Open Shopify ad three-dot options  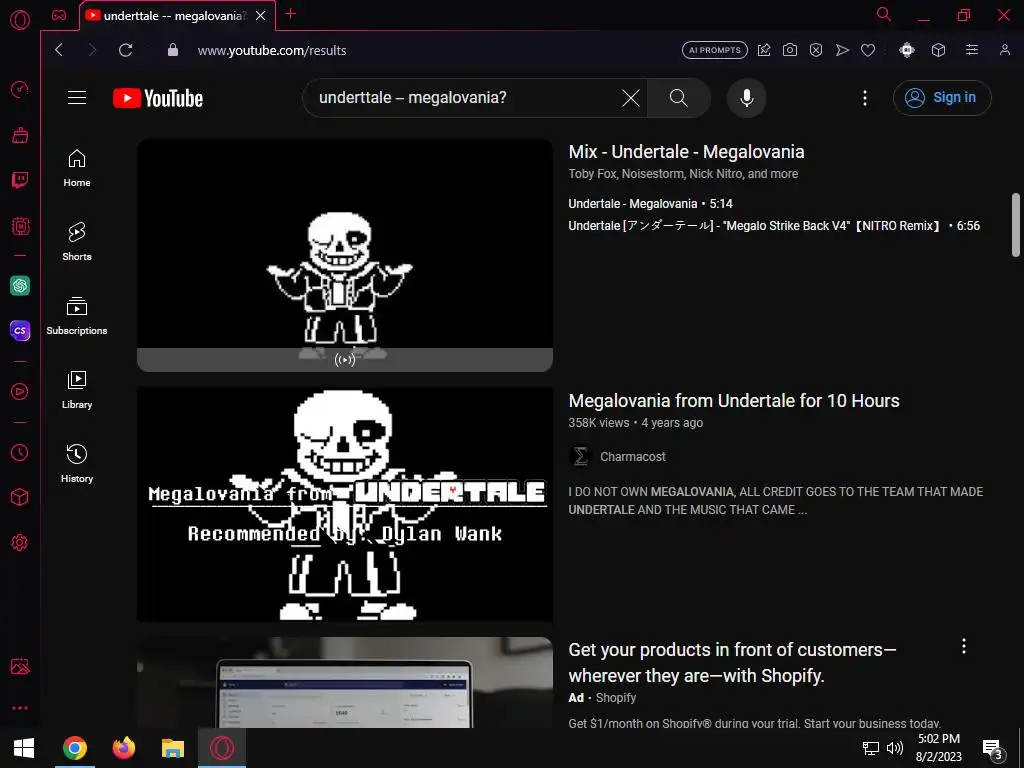963,647
